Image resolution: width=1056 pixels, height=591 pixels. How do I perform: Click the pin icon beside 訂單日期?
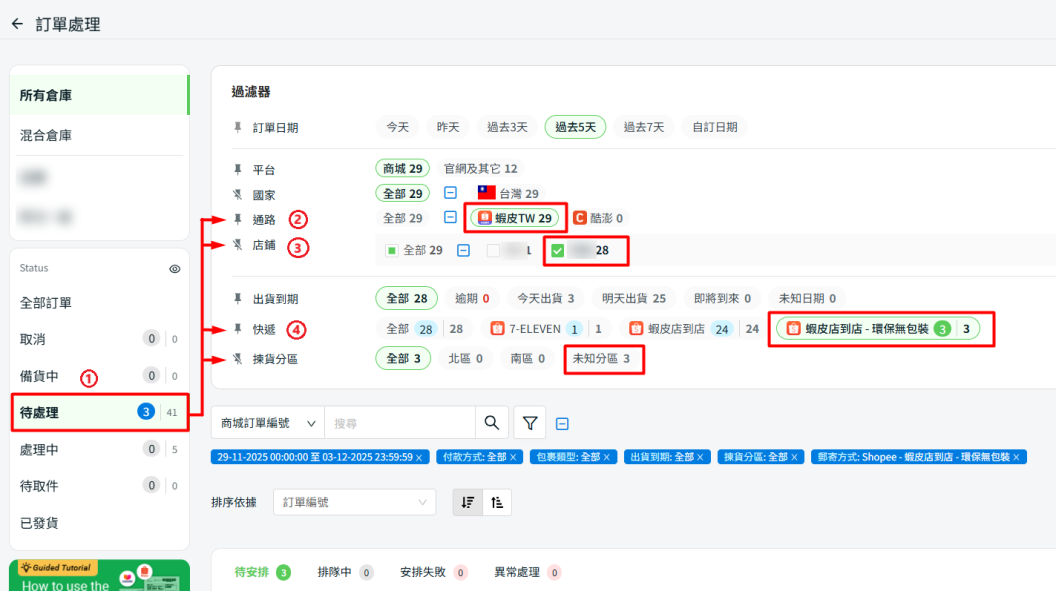coord(238,127)
